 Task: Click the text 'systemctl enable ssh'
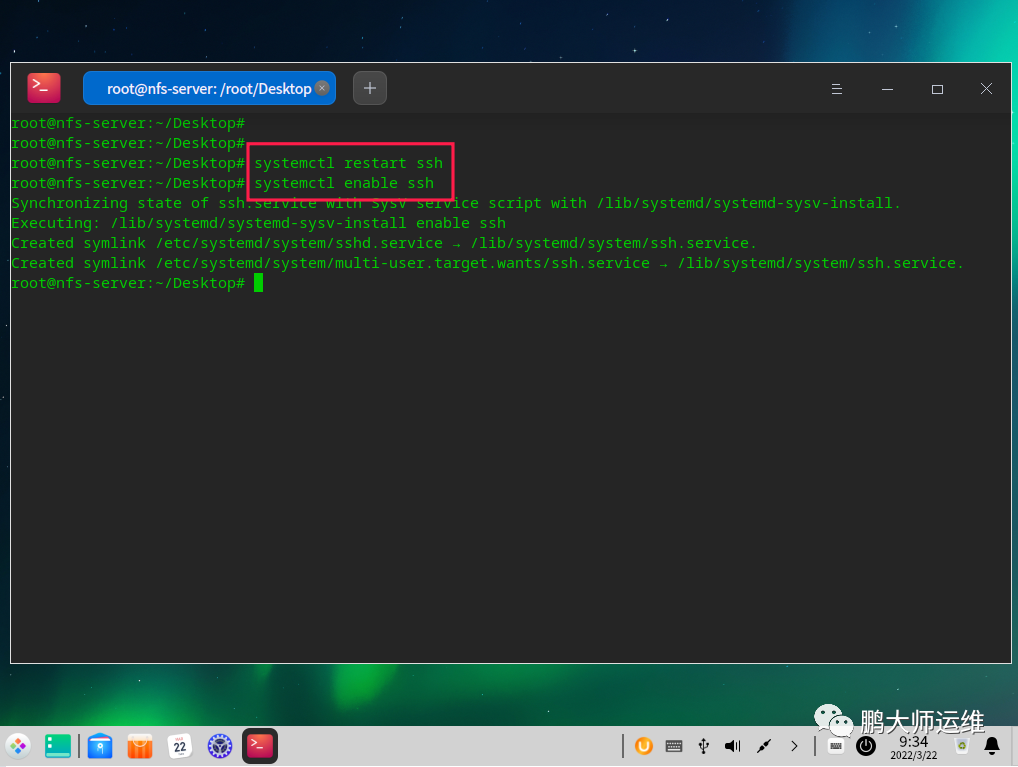pyautogui.click(x=344, y=183)
